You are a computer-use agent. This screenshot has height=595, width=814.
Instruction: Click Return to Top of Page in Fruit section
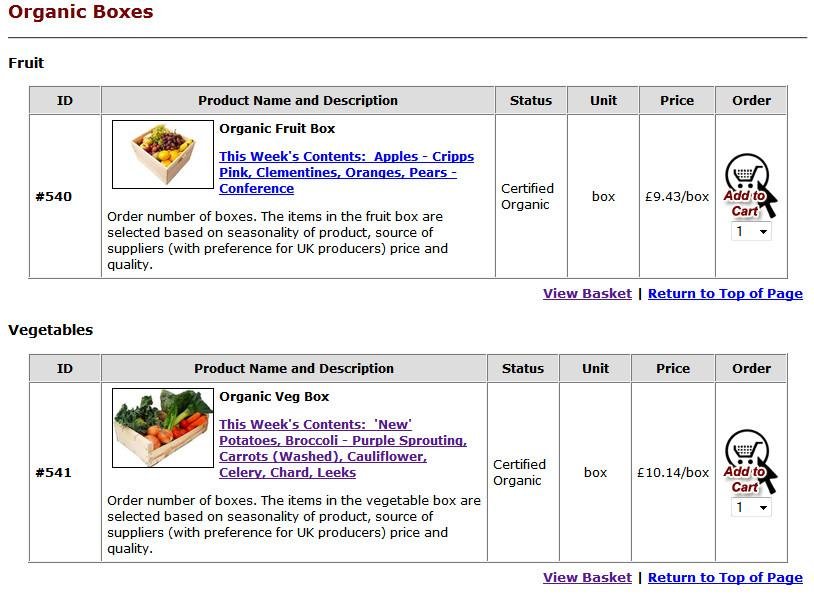click(725, 293)
